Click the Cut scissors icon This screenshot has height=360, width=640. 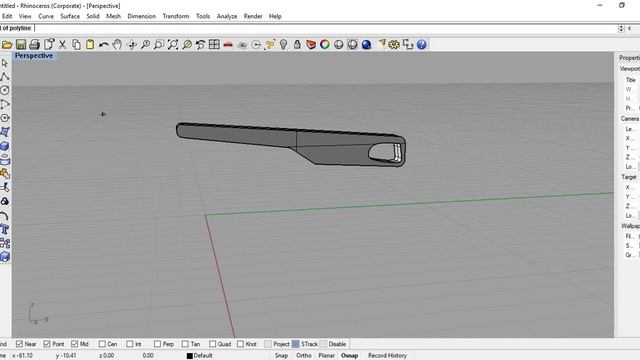point(62,44)
